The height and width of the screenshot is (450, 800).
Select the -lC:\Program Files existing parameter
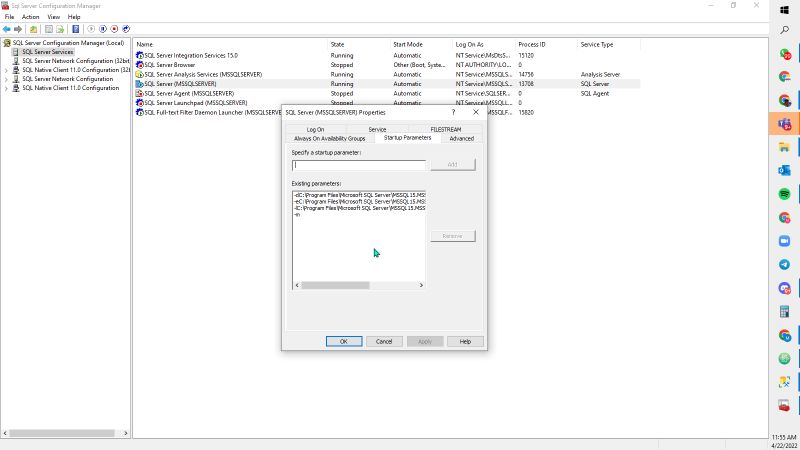coord(359,208)
